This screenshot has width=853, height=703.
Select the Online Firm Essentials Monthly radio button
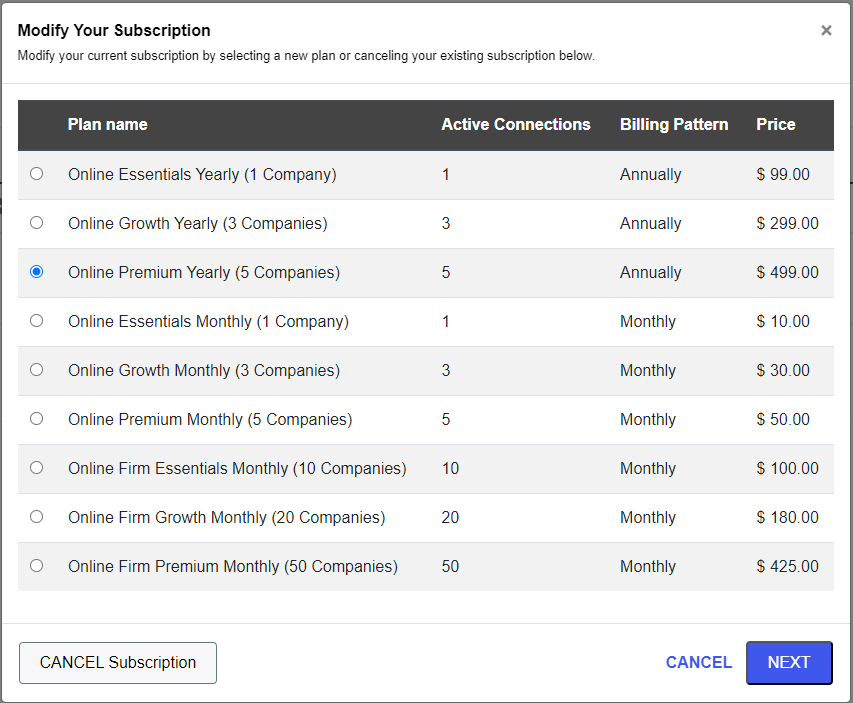point(36,467)
